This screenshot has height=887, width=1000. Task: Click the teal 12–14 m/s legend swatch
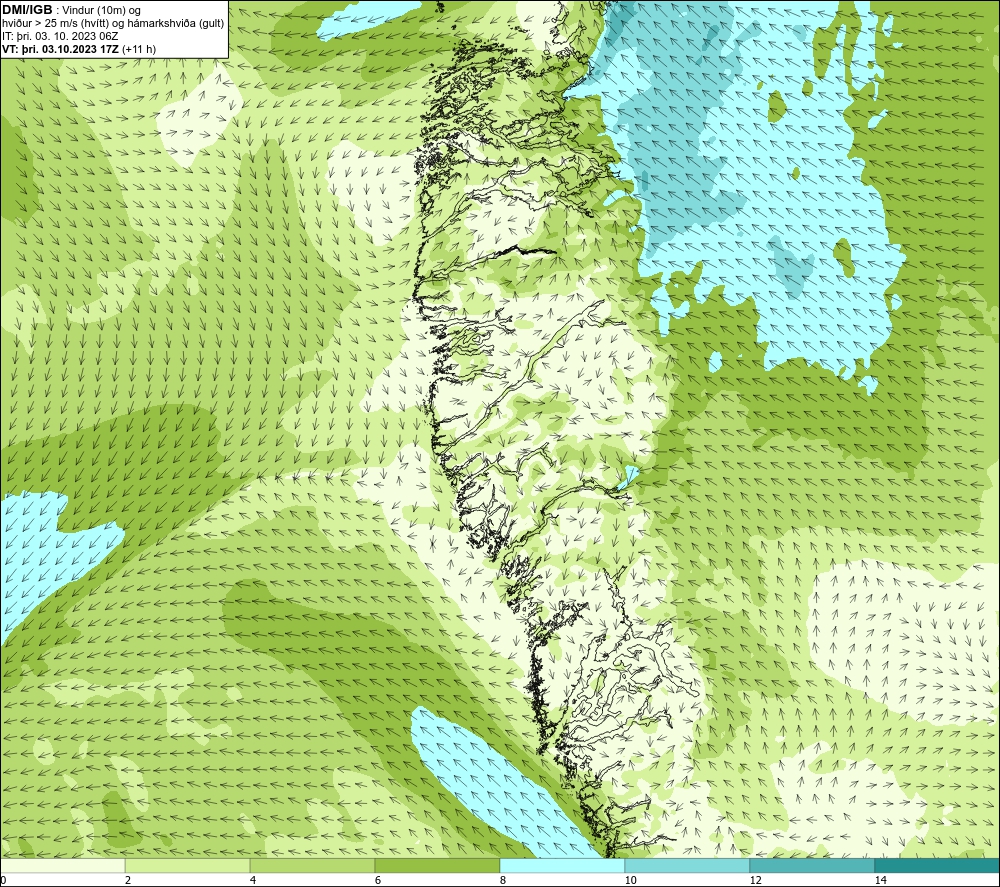(812, 865)
